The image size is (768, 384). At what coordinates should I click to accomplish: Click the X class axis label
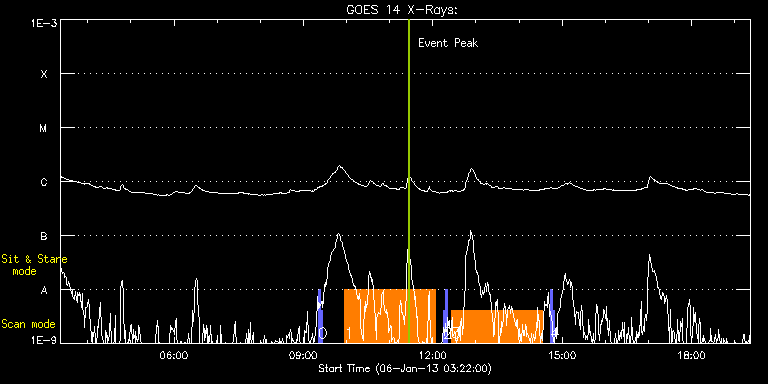pyautogui.click(x=44, y=74)
